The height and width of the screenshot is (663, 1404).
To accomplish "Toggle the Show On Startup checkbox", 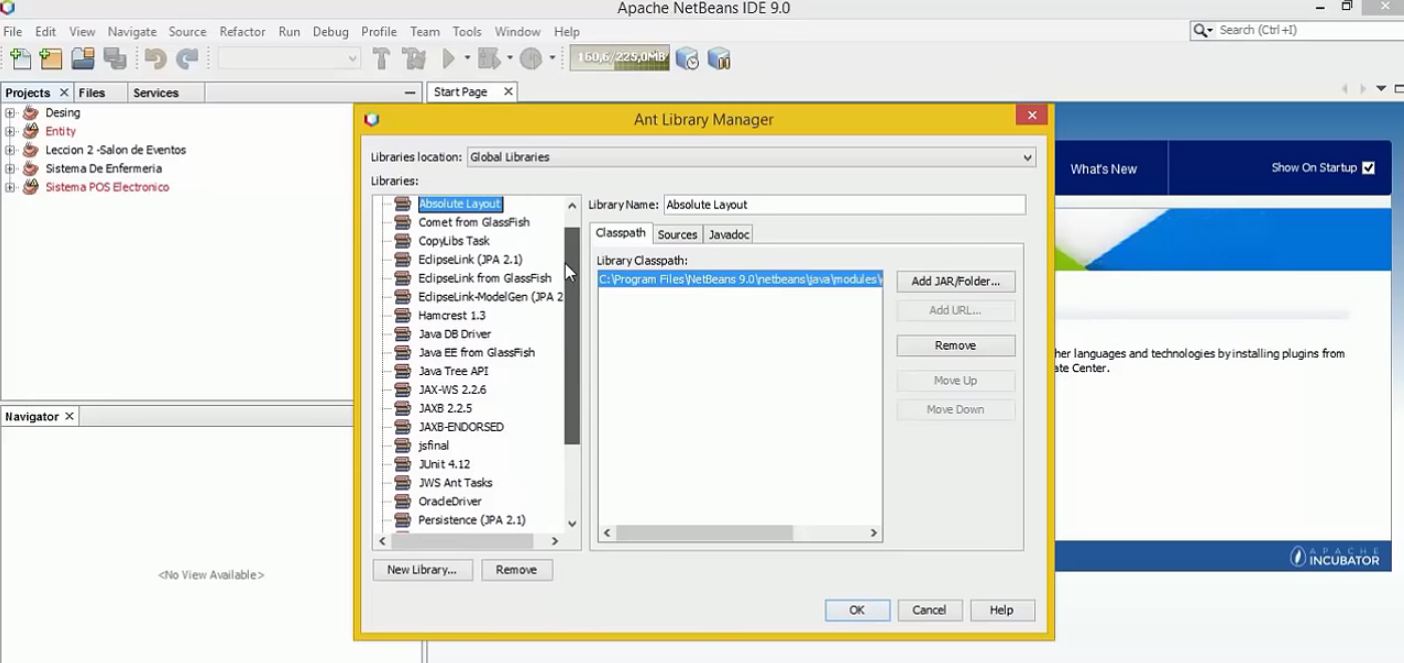I will (1368, 168).
